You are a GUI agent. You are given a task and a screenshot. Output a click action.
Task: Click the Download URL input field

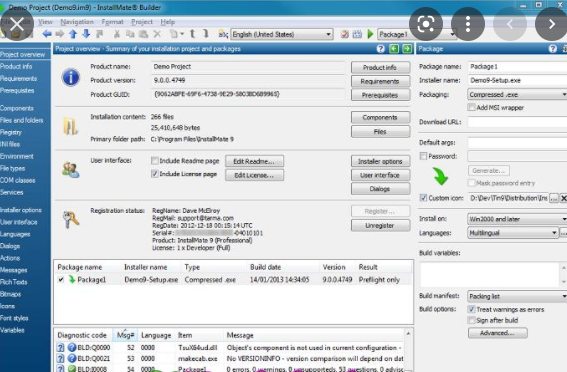pyautogui.click(x=517, y=122)
